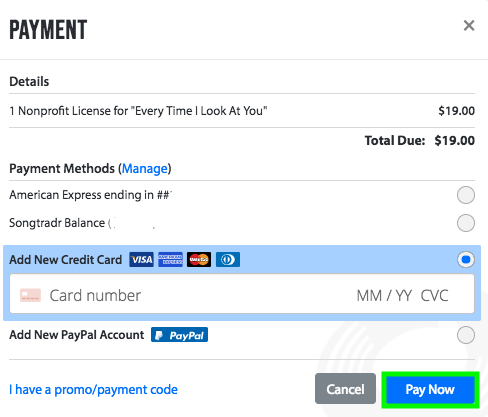The image size is (488, 417).
Task: Click the PayPal logo badge
Action: tap(179, 335)
